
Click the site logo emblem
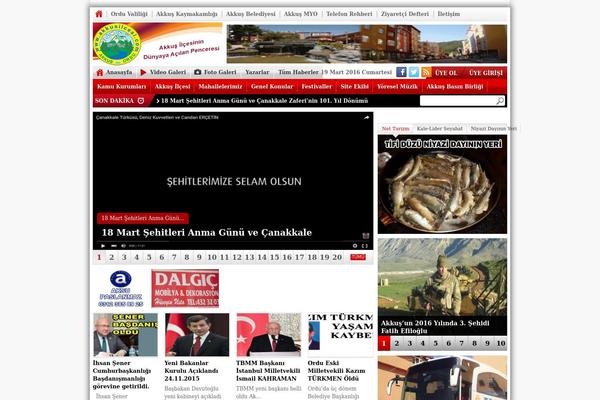click(x=117, y=44)
